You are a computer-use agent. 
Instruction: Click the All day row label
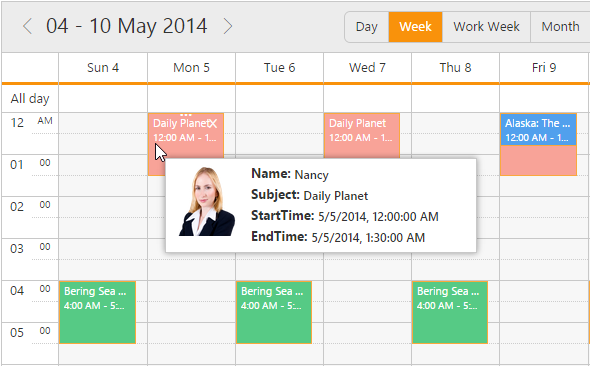point(30,99)
